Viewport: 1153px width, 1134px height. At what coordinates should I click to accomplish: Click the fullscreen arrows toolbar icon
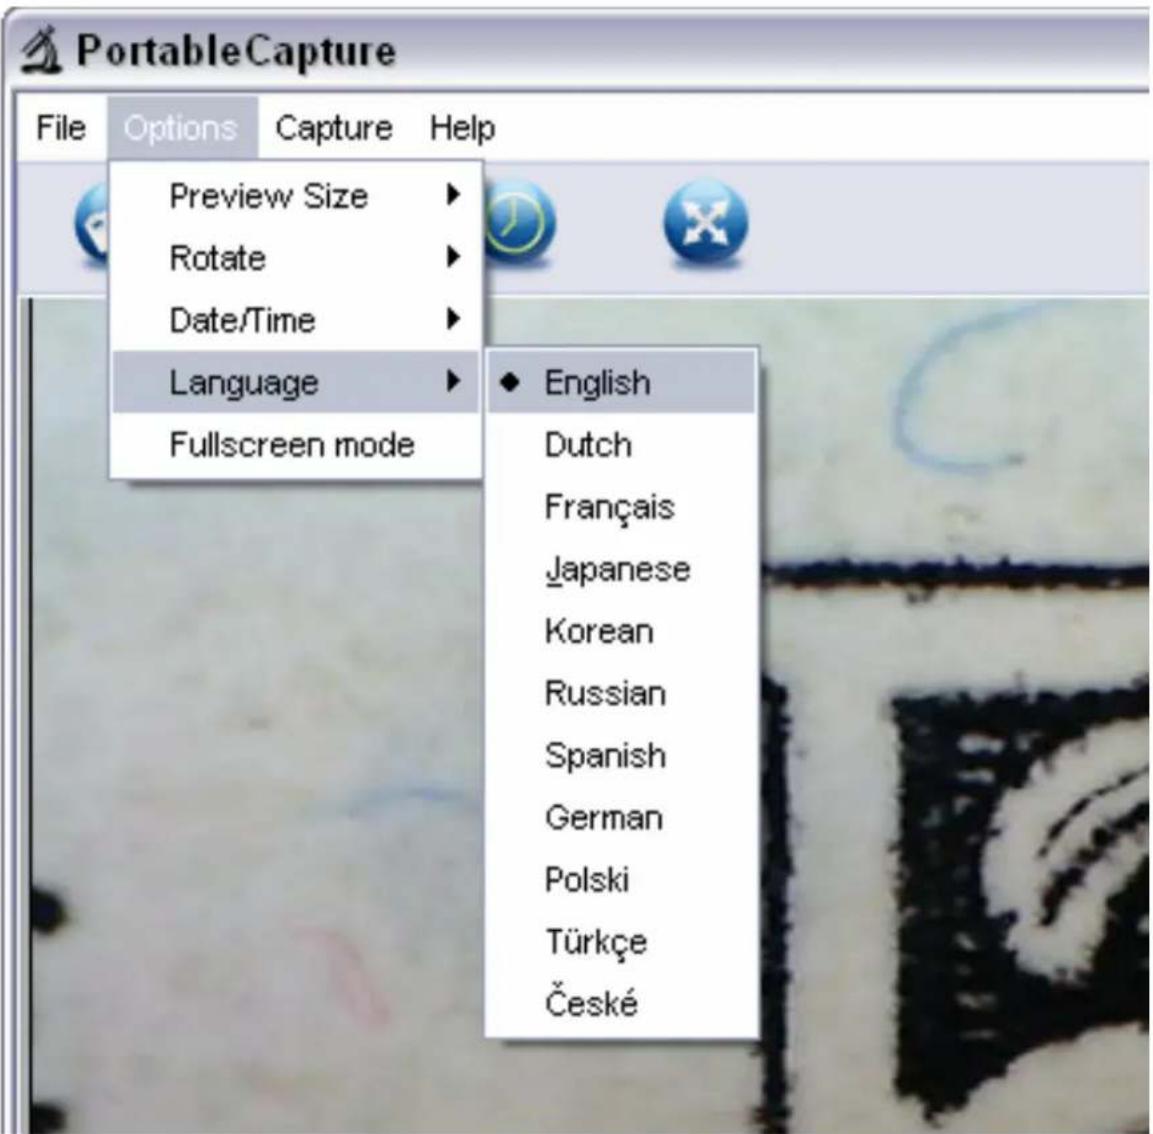[705, 221]
